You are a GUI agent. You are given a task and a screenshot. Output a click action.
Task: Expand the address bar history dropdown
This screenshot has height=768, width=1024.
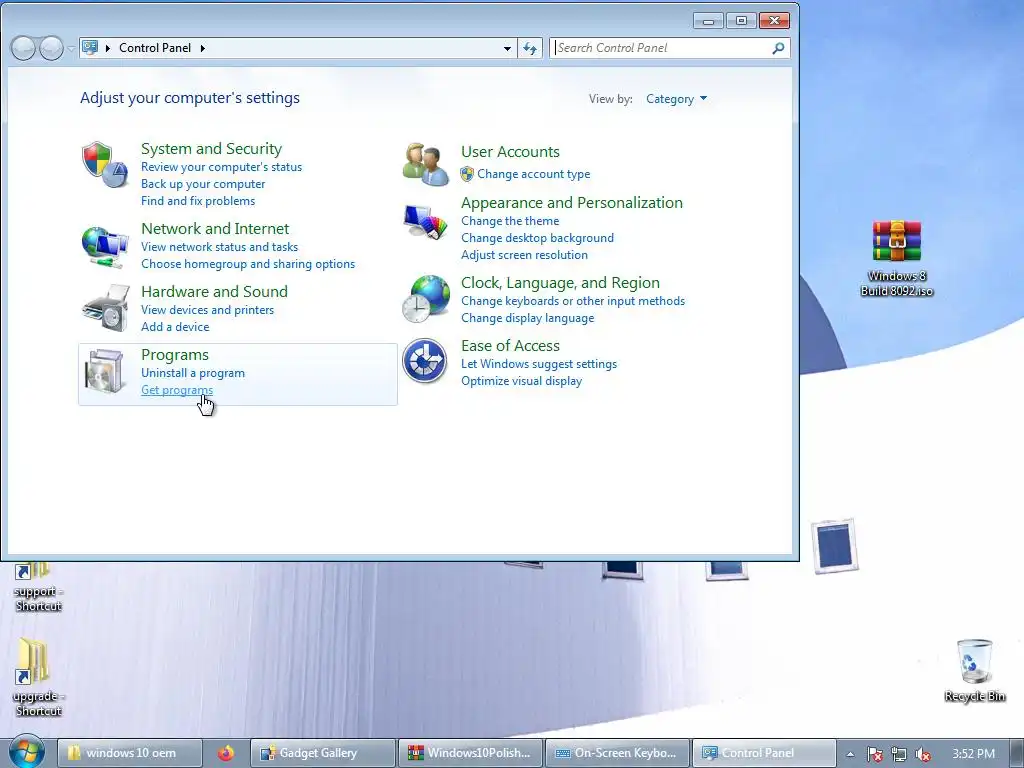tap(507, 48)
